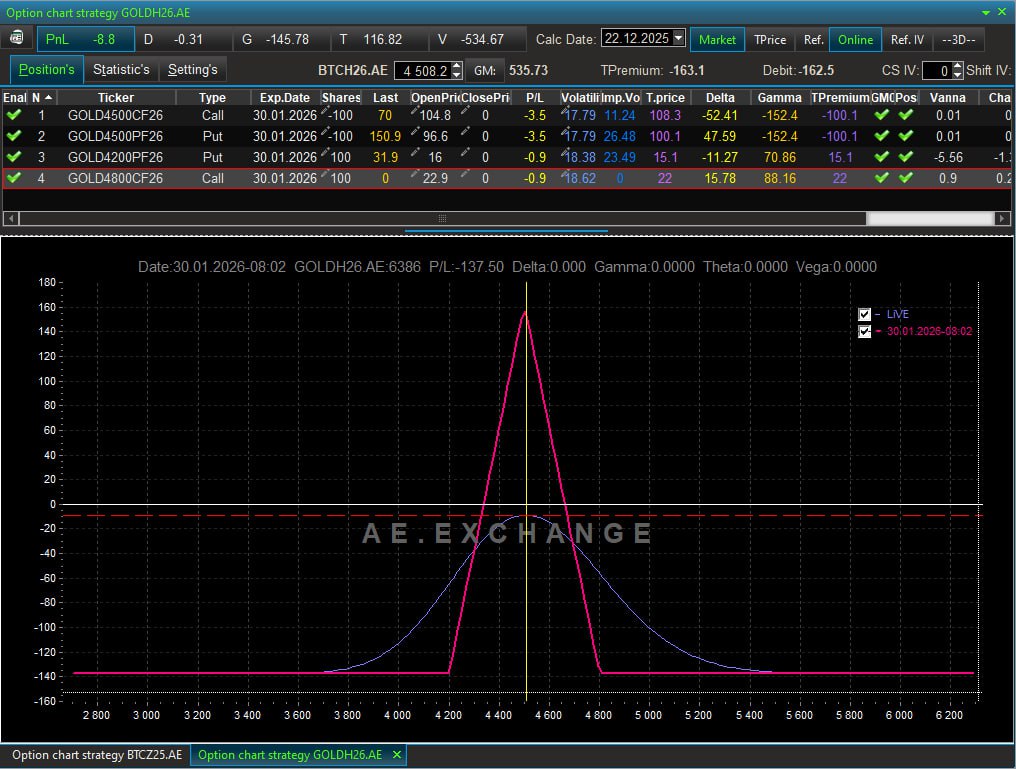Sort the table by the Ticker column header
Viewport: 1016px width, 769px height.
click(116, 97)
